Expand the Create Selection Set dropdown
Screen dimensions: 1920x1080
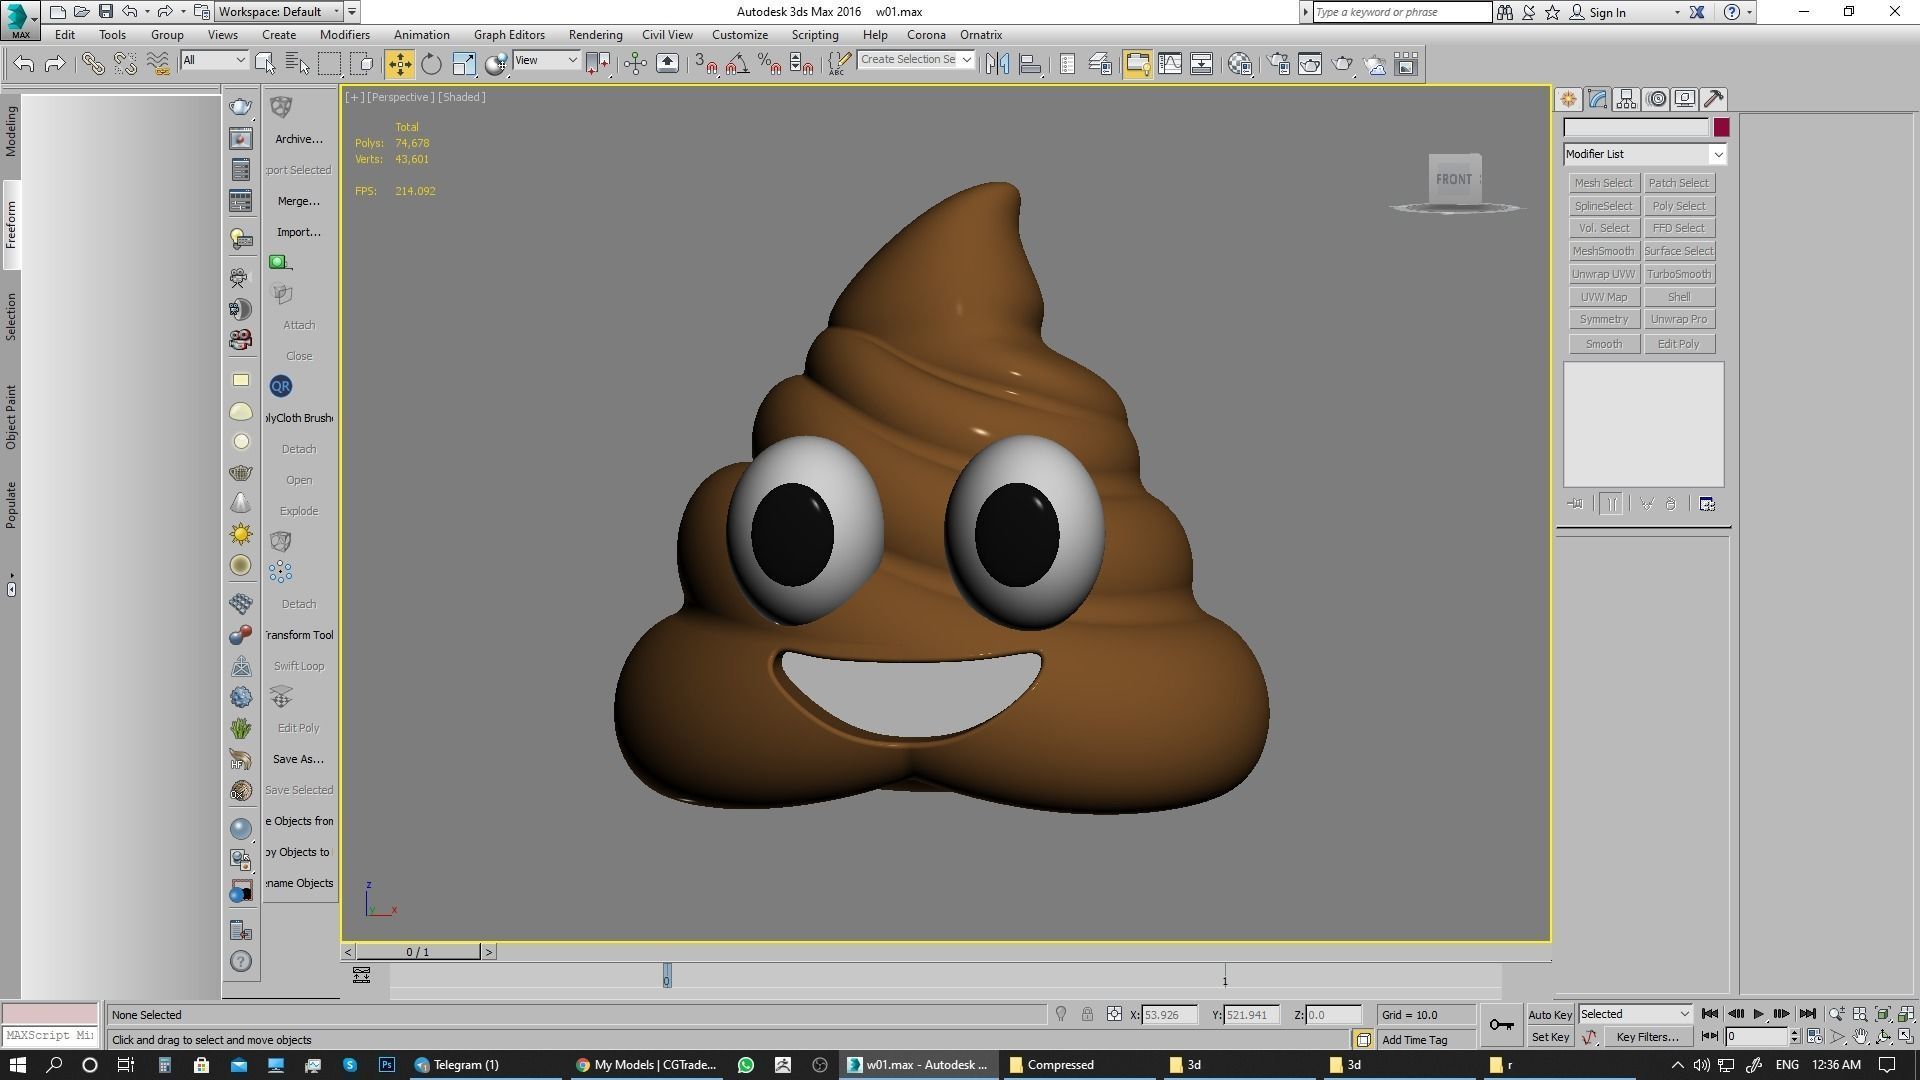pyautogui.click(x=966, y=60)
